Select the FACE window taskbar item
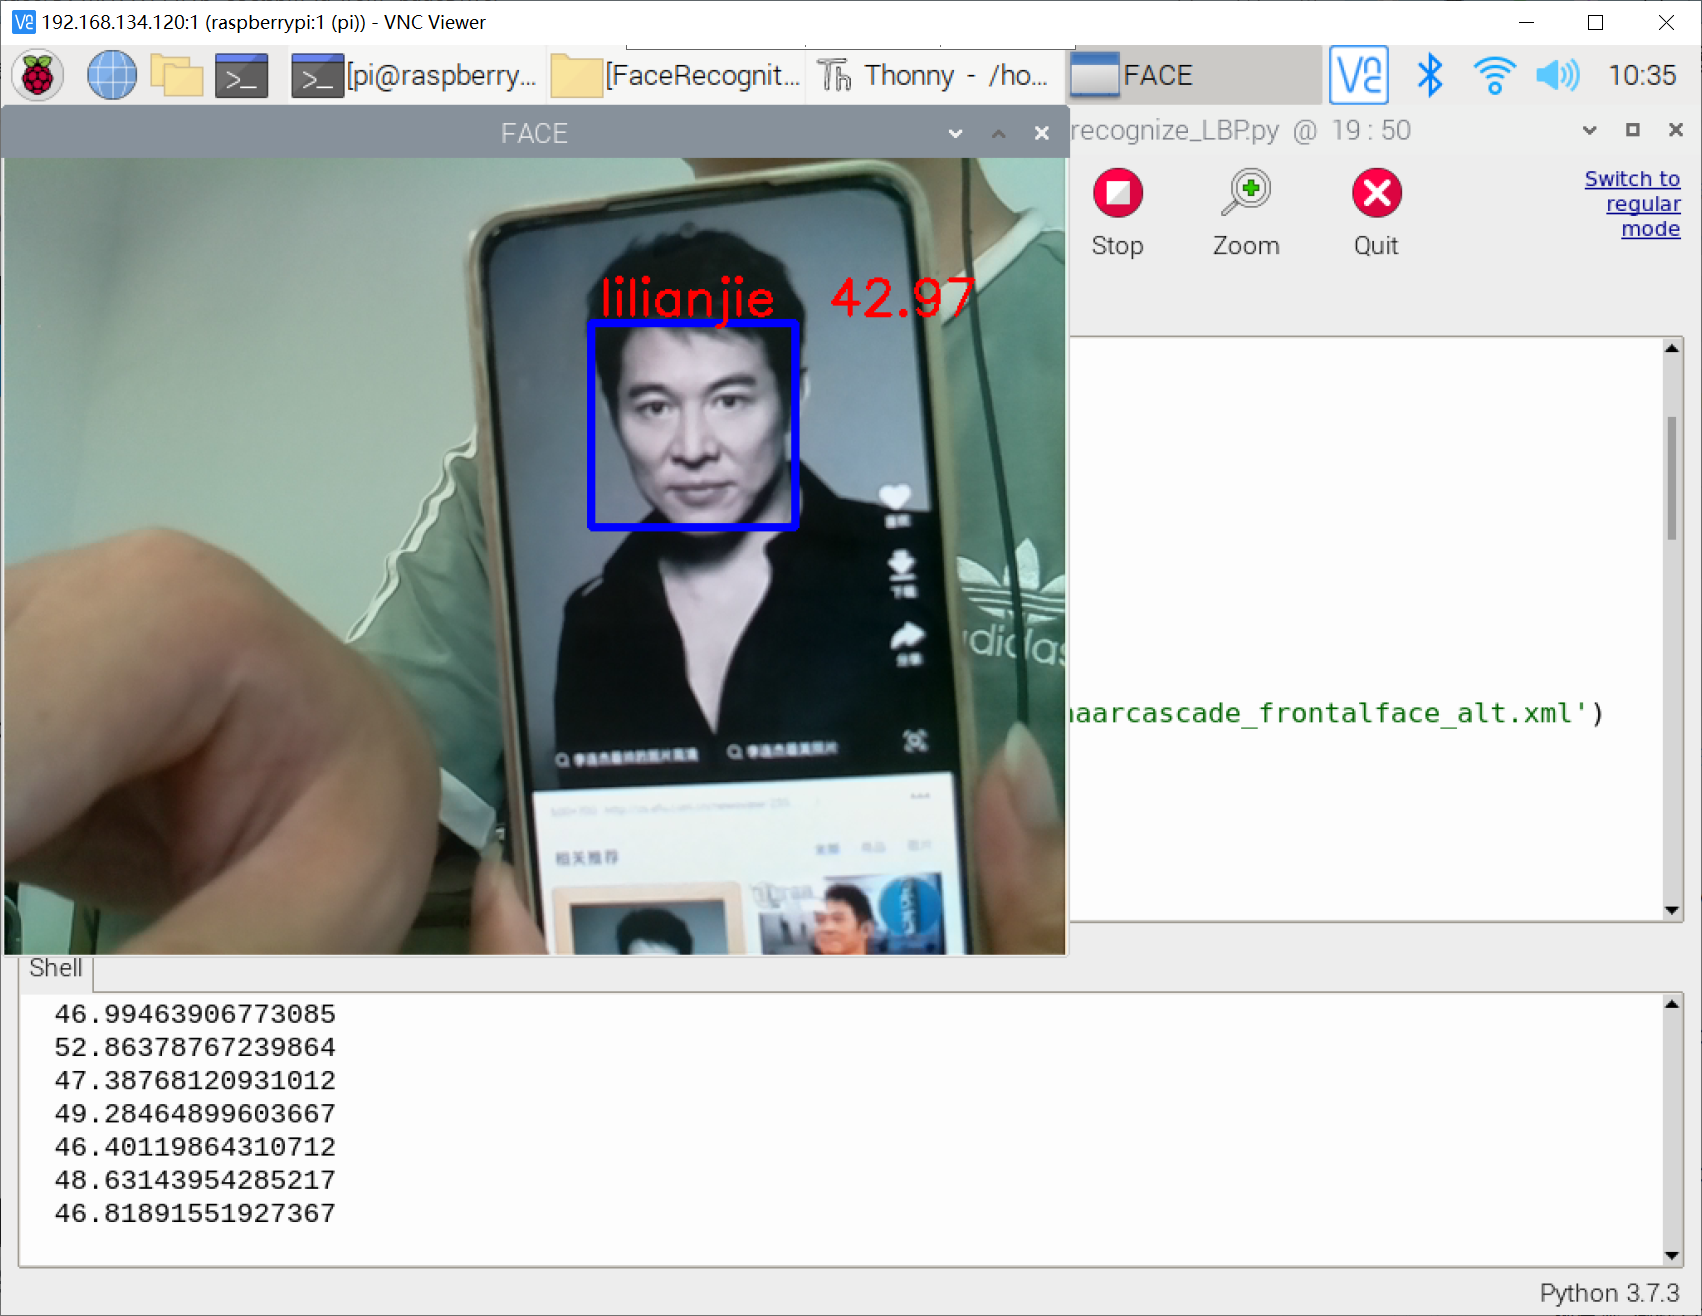Viewport: 1702px width, 1316px height. 1194,75
